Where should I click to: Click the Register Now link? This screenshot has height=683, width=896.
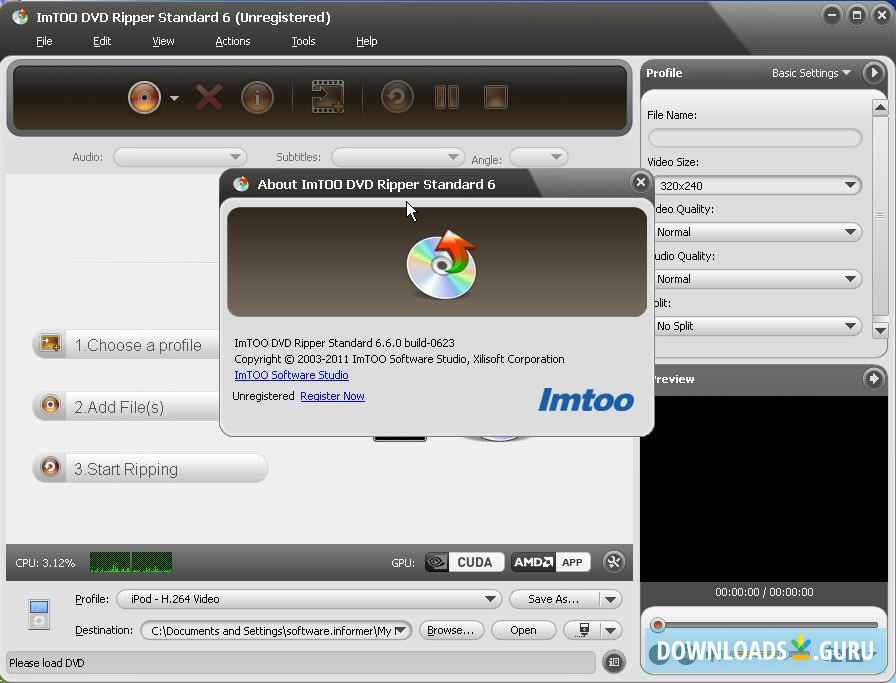click(x=332, y=396)
